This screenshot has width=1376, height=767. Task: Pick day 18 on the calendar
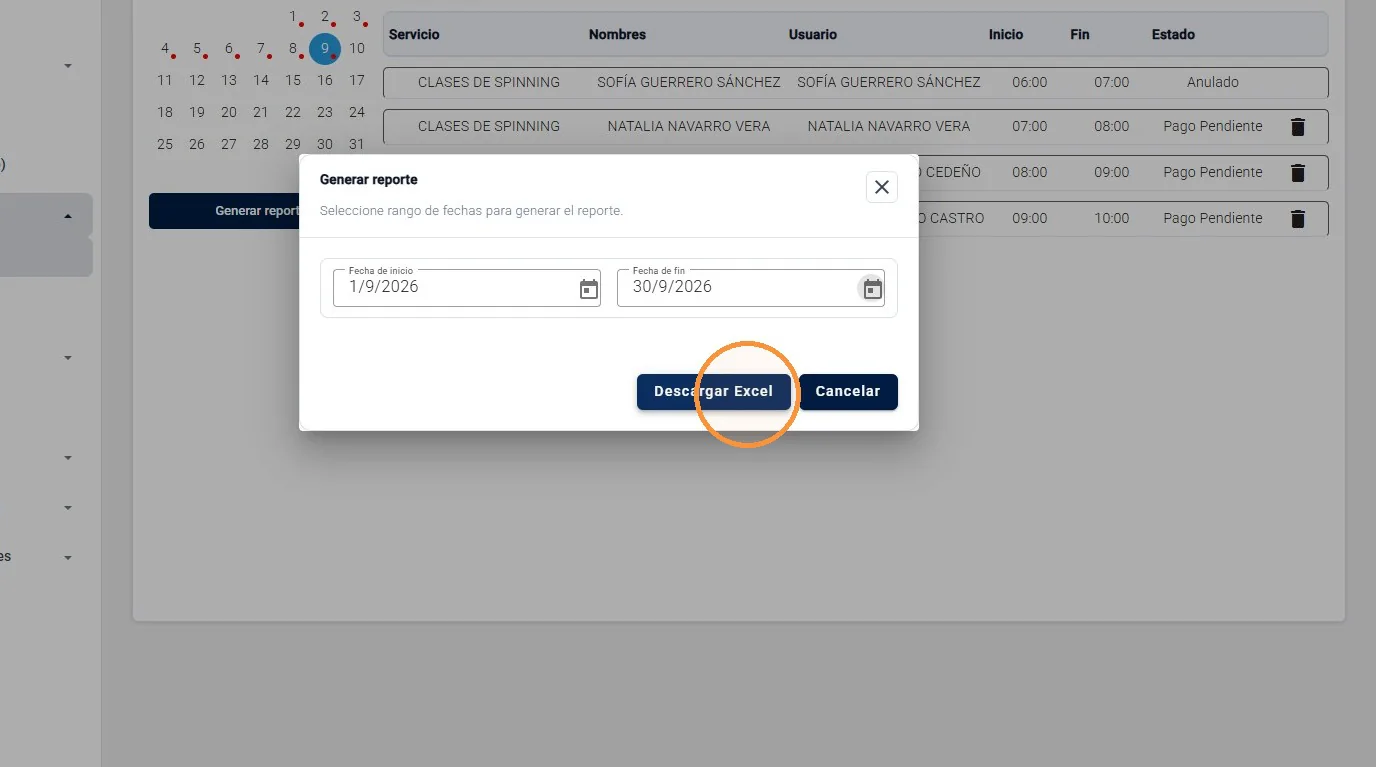click(x=165, y=112)
